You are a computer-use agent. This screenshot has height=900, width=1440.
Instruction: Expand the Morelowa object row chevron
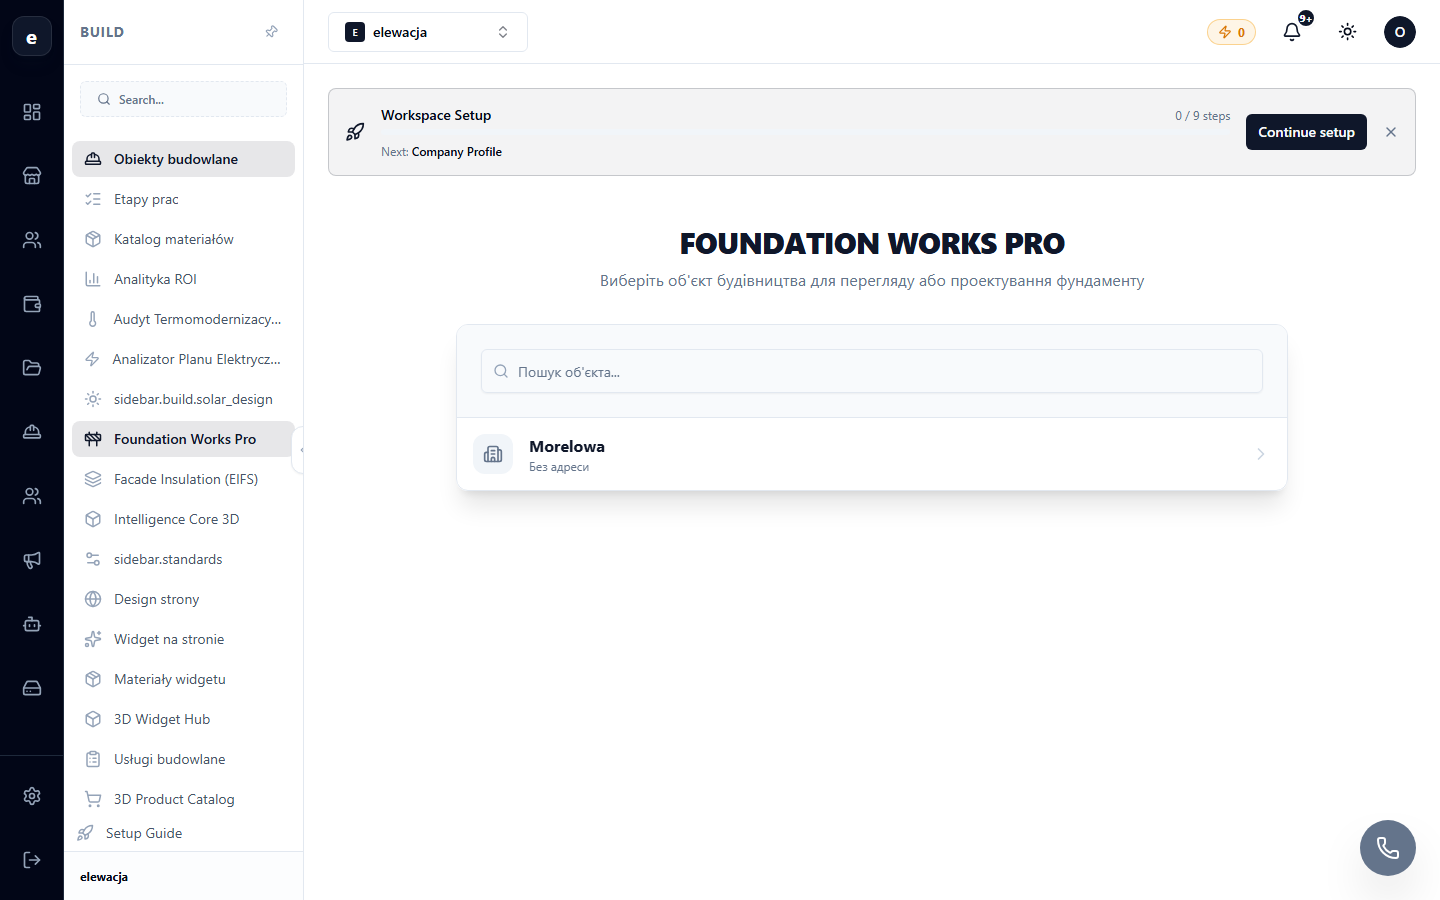click(x=1260, y=454)
